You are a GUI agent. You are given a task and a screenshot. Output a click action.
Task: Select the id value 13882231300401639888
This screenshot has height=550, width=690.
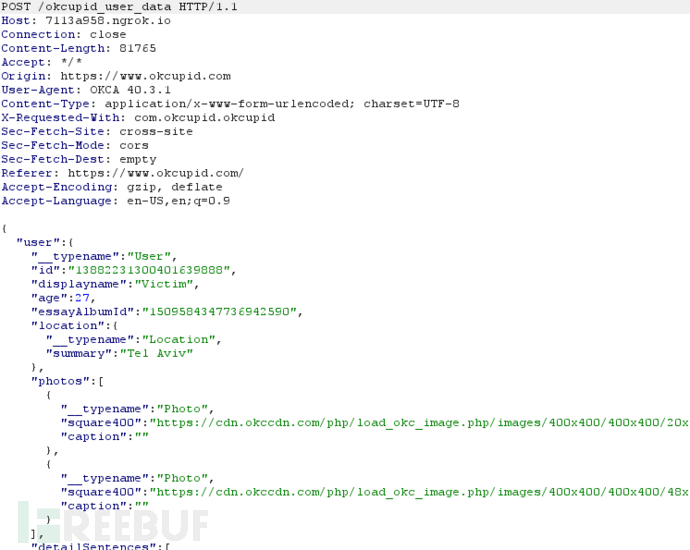coord(149,270)
